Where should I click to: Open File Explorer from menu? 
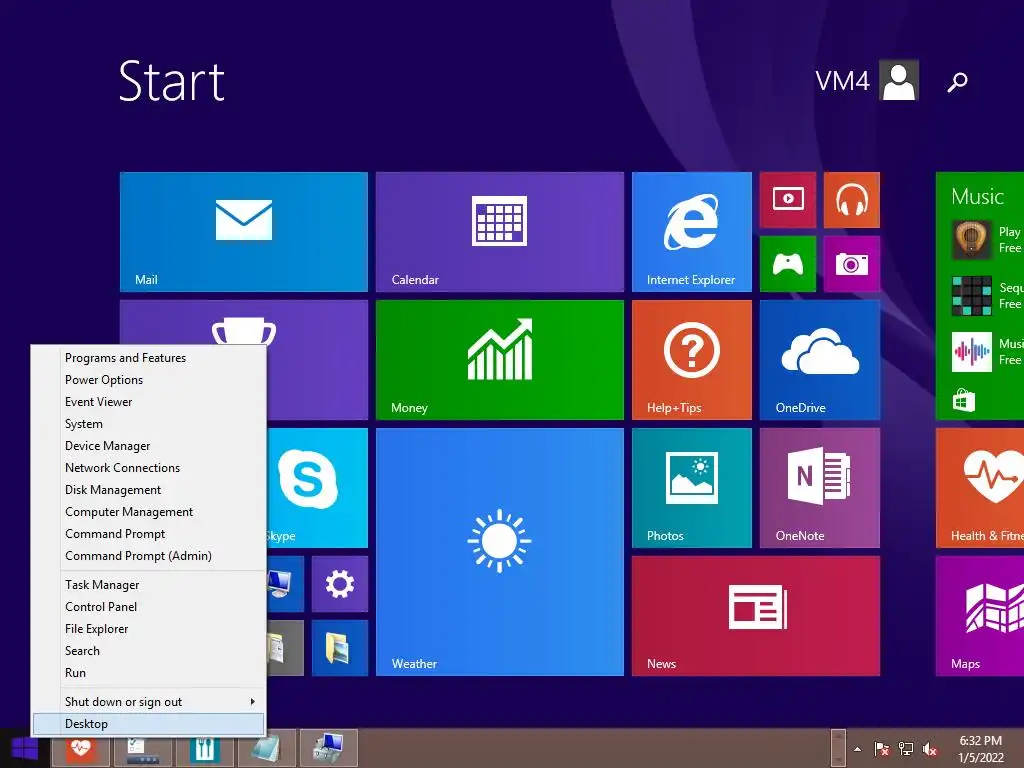click(150, 629)
